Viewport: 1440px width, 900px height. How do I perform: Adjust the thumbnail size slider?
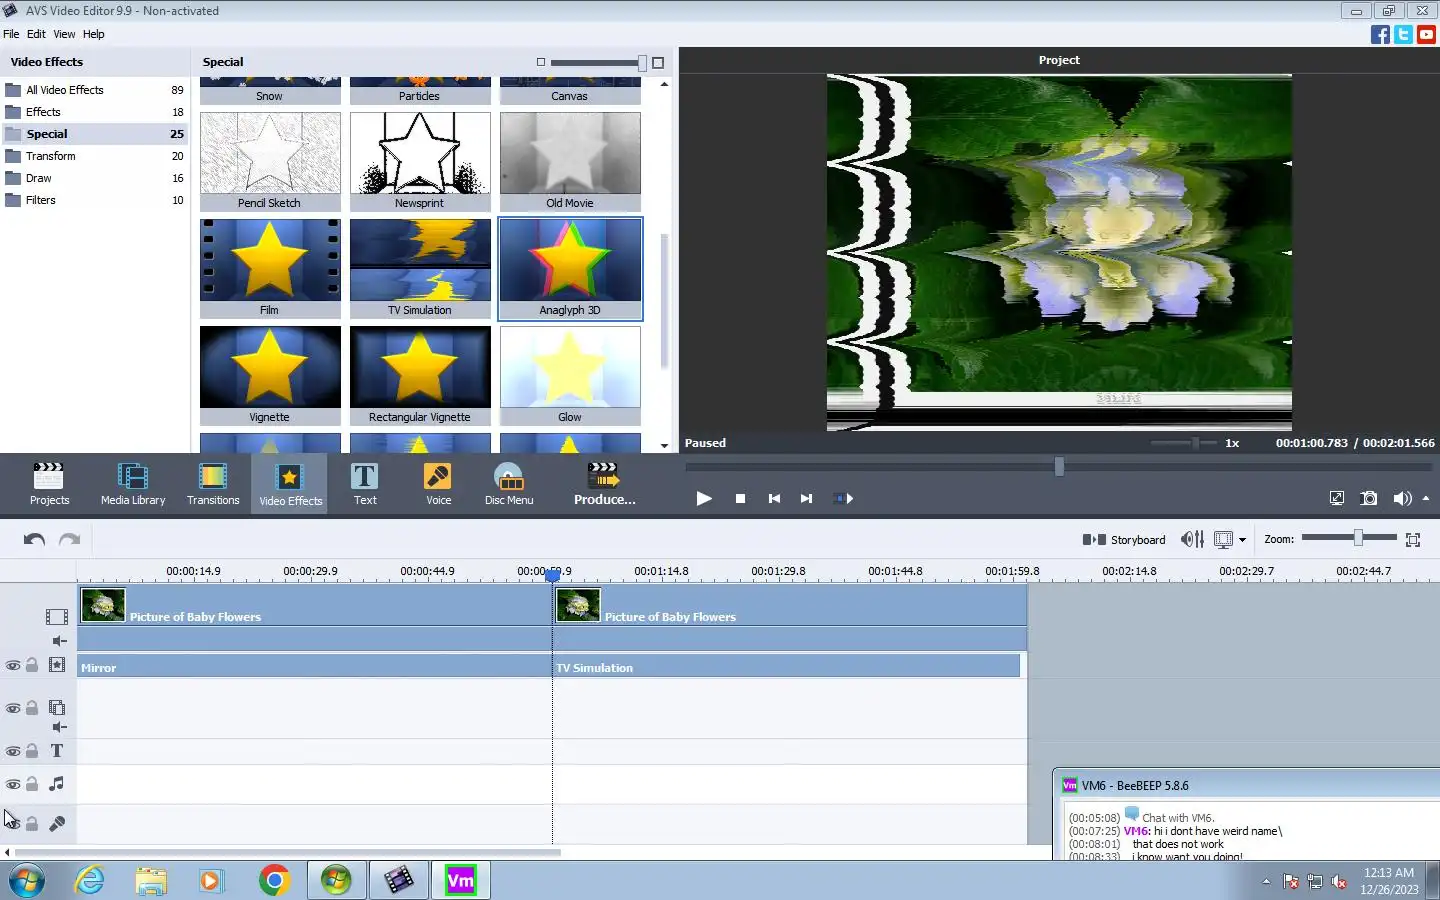tap(642, 63)
